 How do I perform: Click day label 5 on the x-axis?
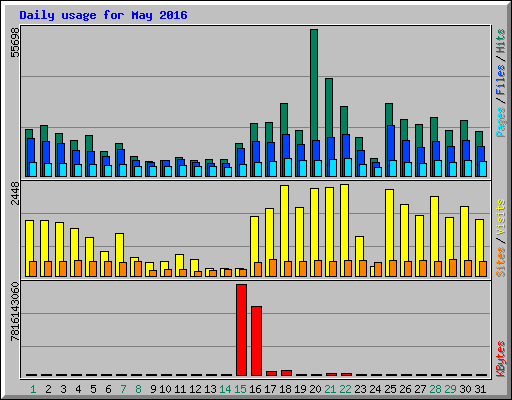point(93,389)
